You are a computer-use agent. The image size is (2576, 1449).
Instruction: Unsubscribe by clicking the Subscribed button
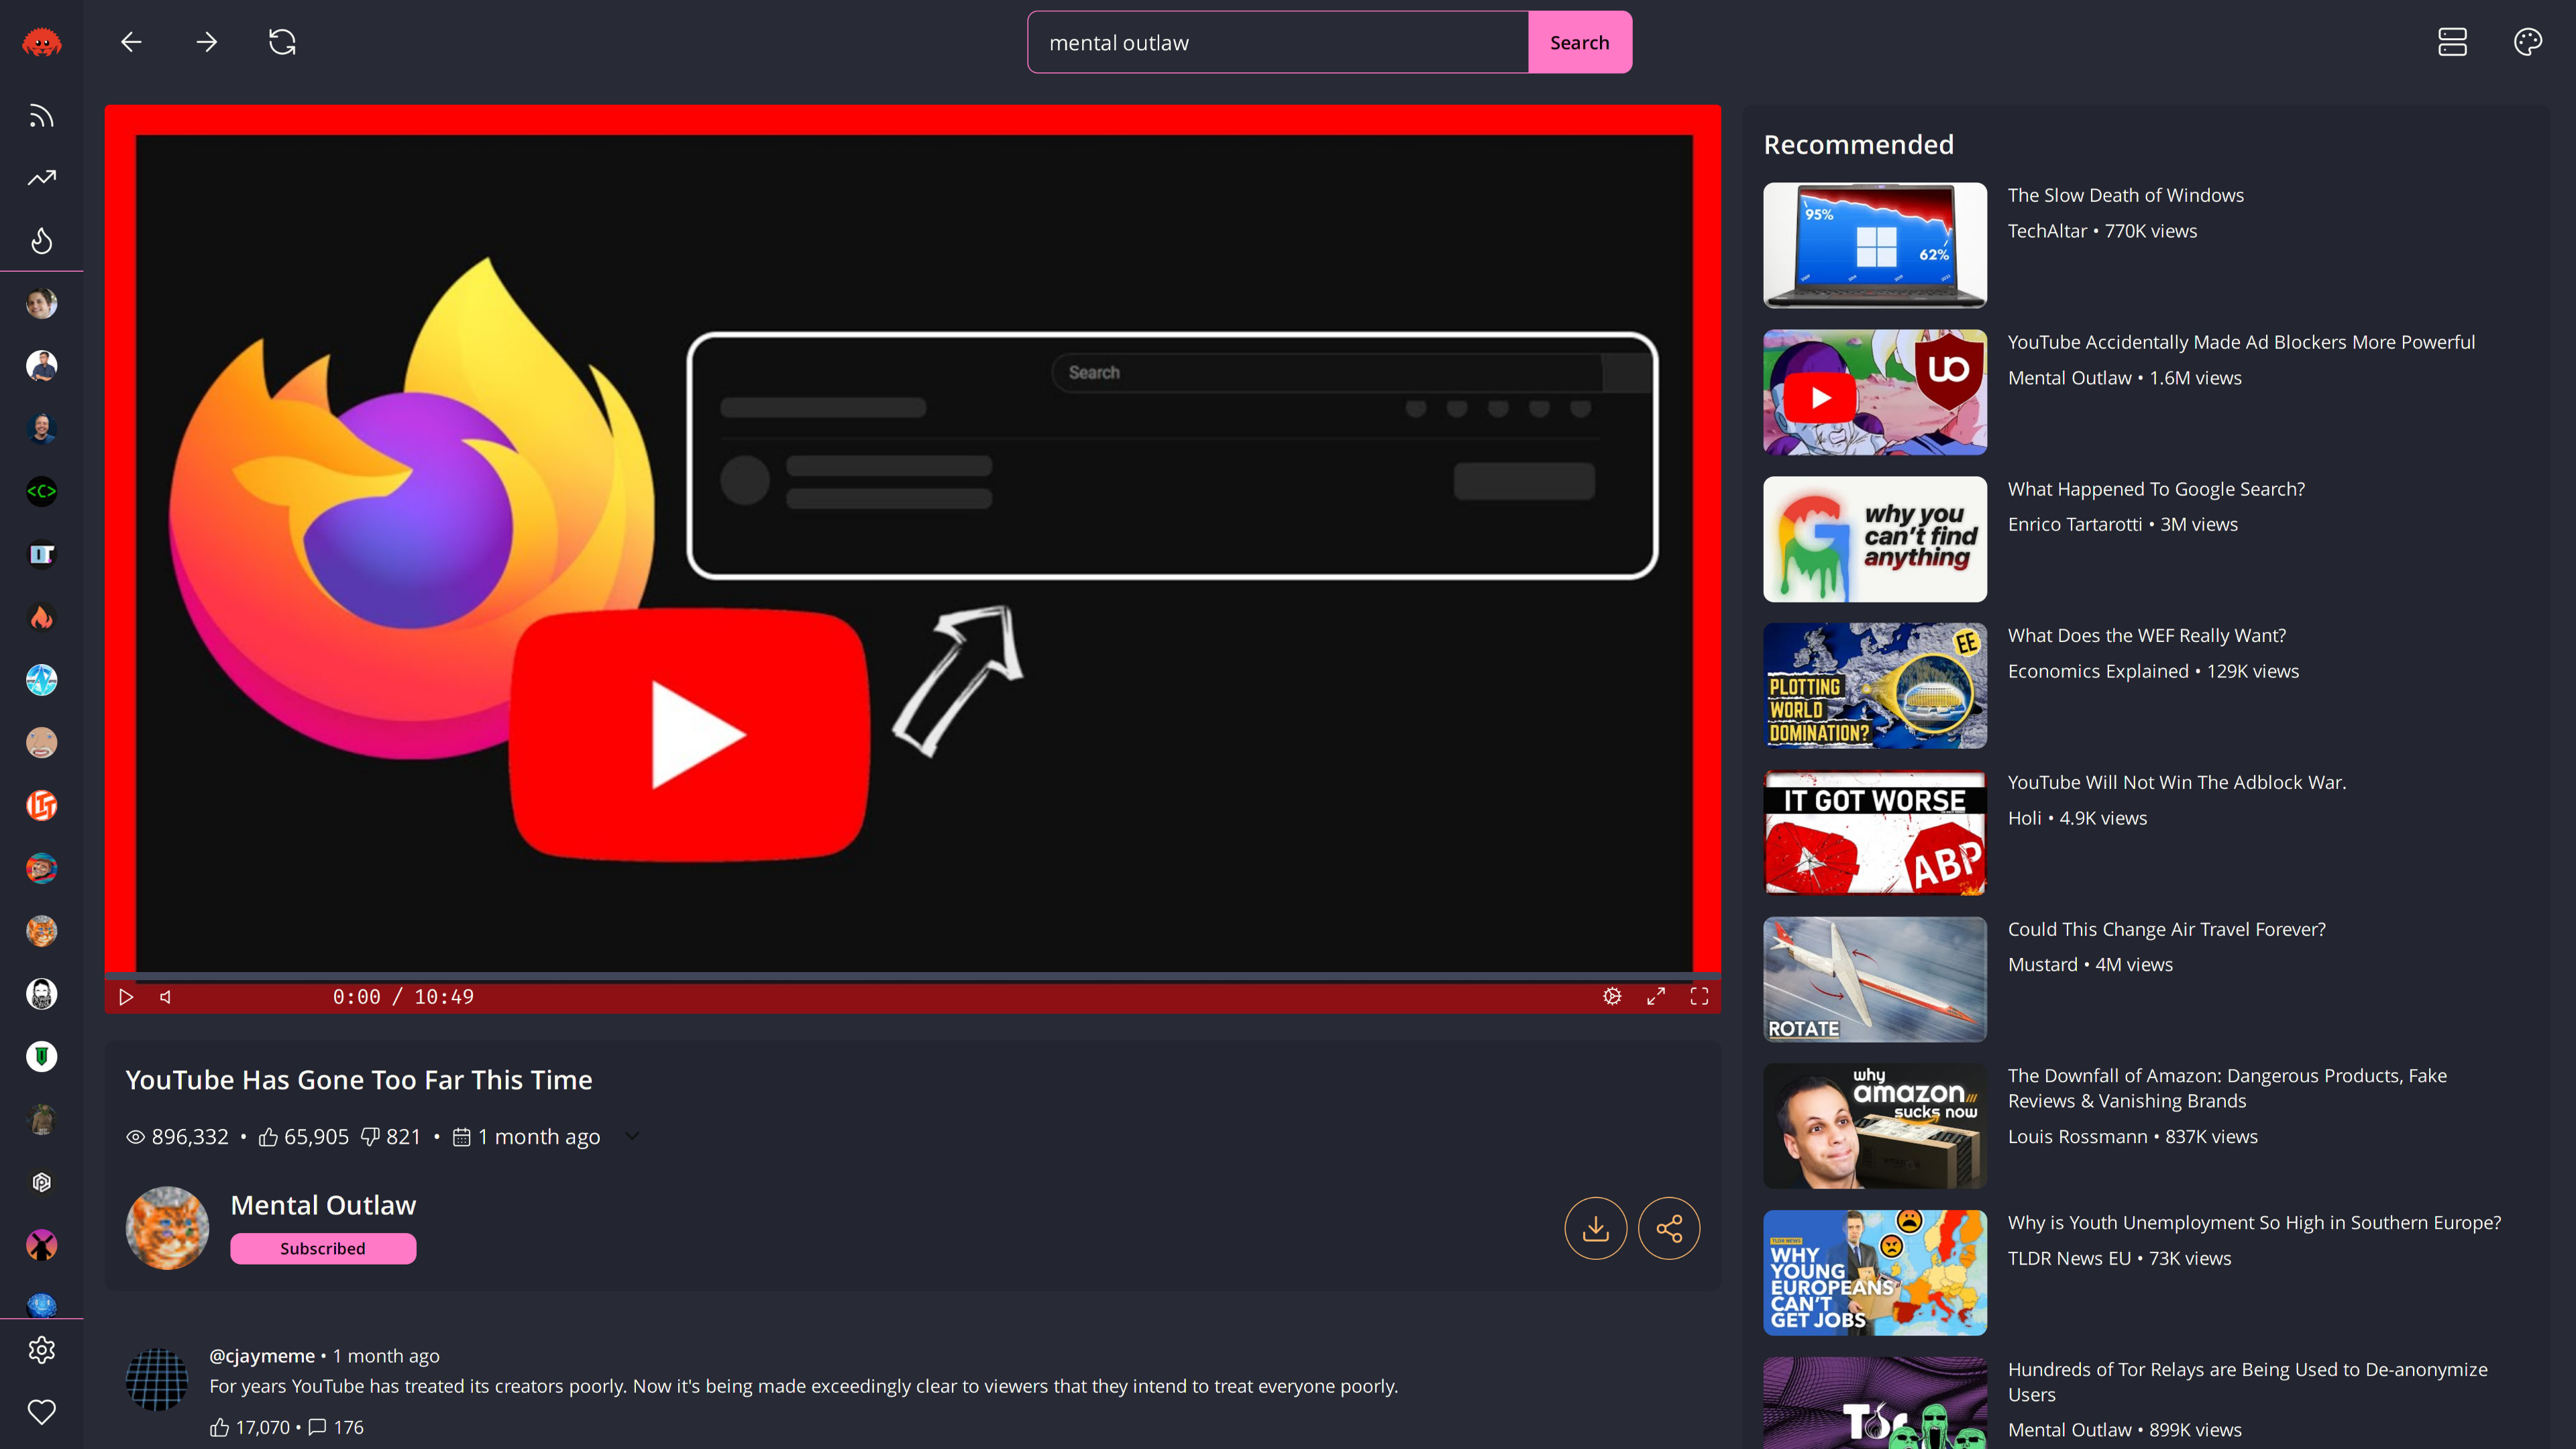322,1248
